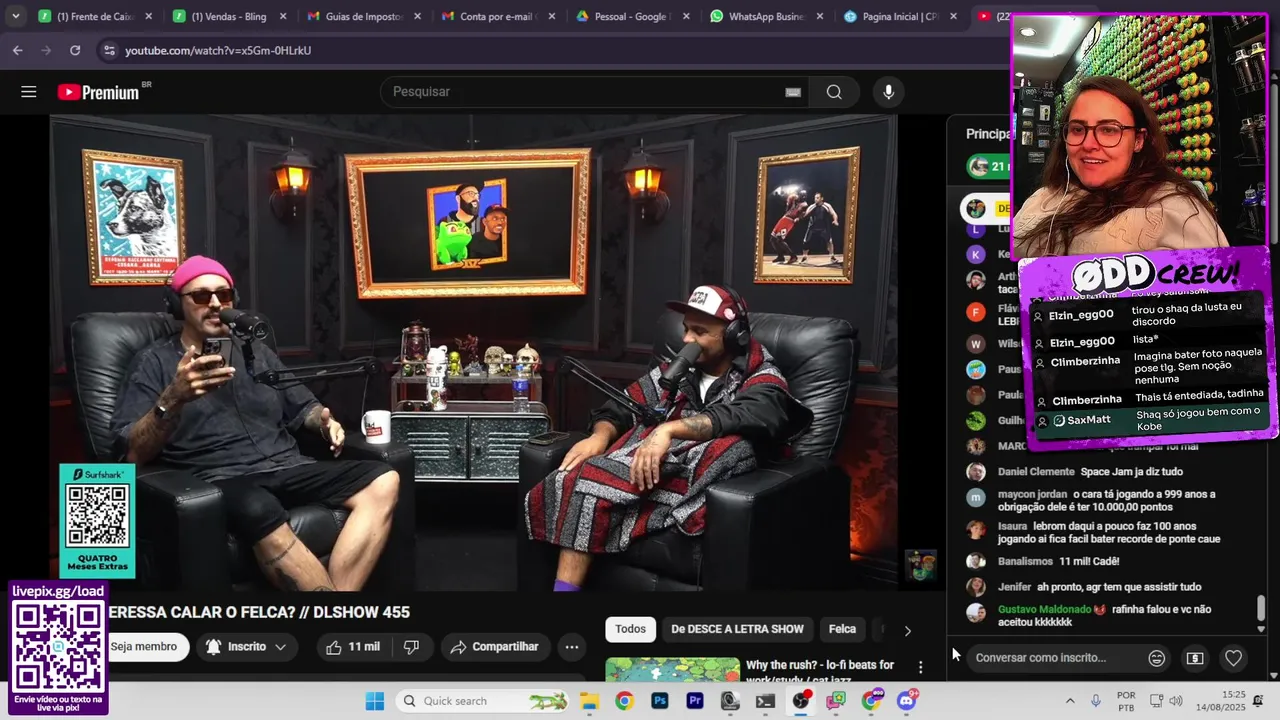Open site information icon in address bar
The width and height of the screenshot is (1280, 720).
click(108, 50)
